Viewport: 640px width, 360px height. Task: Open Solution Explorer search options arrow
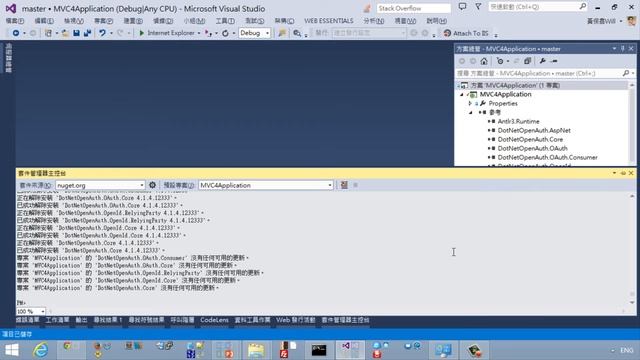click(x=633, y=73)
